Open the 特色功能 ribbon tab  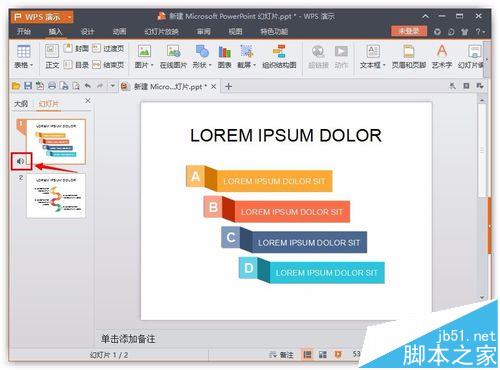pos(274,32)
